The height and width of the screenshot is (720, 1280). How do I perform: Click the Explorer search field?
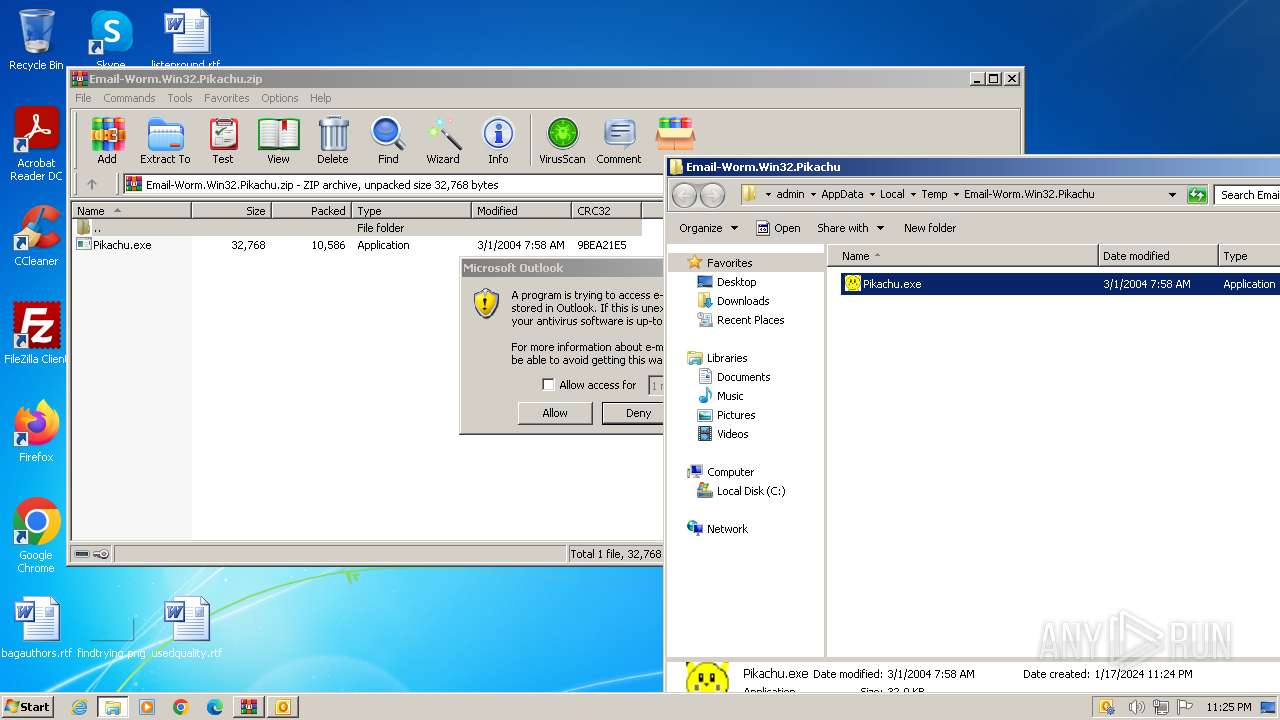coord(1247,195)
